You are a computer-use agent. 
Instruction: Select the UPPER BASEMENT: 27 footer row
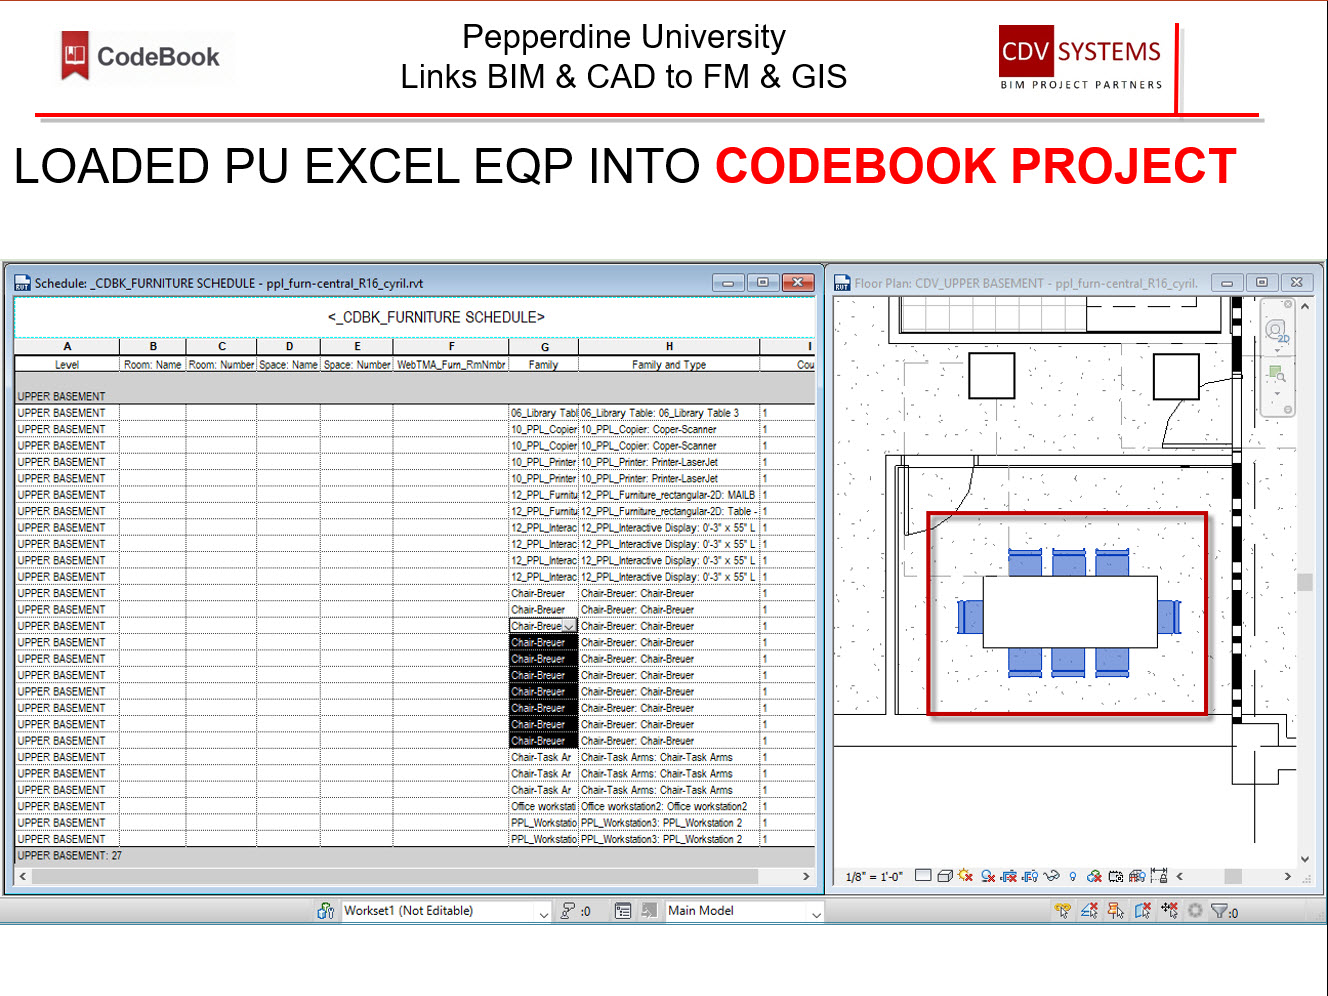[415, 856]
